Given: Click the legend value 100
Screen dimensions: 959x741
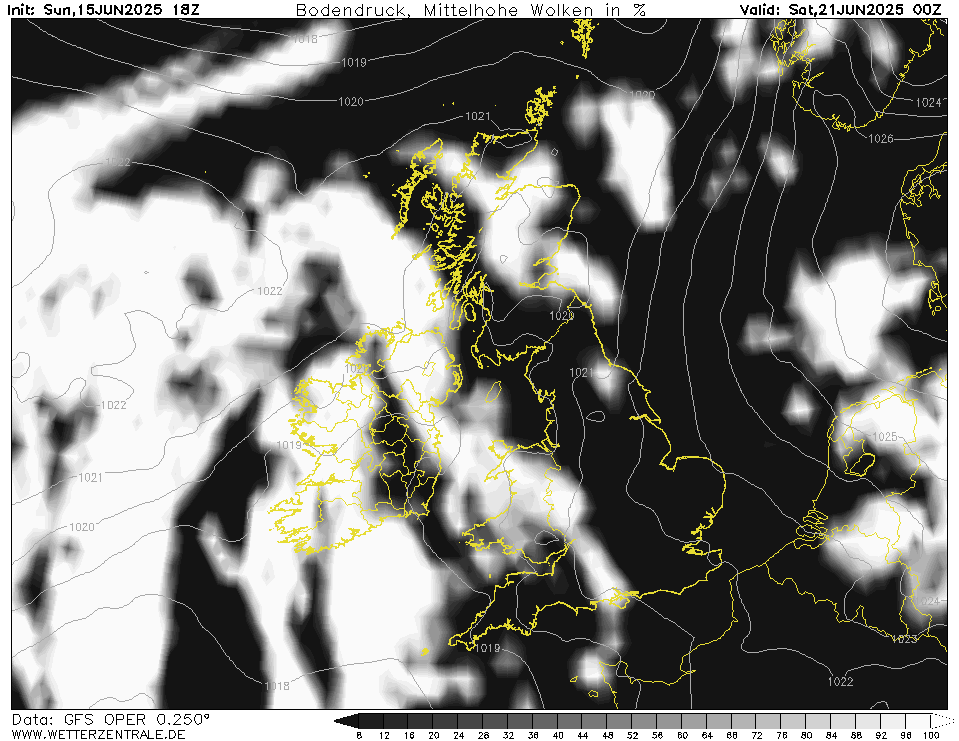Looking at the screenshot, I should pos(931,735).
